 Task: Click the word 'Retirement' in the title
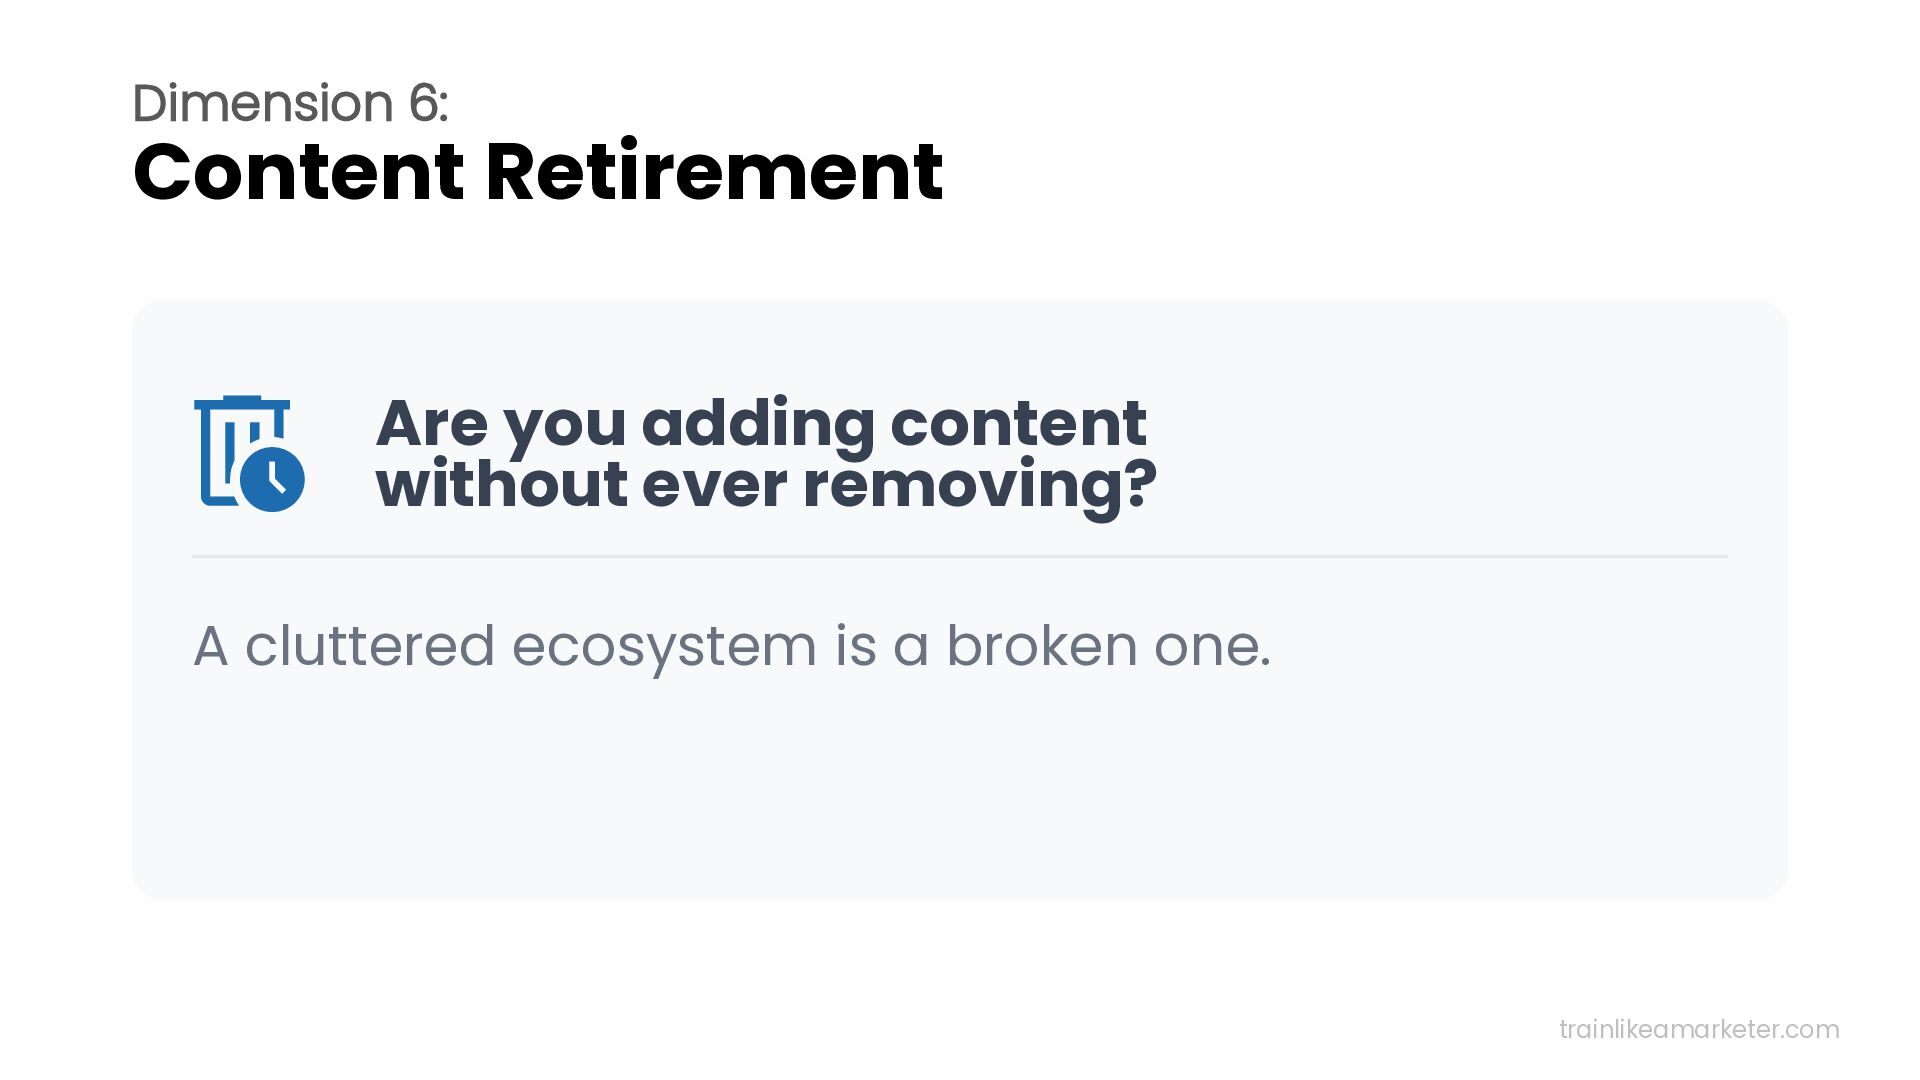714,172
